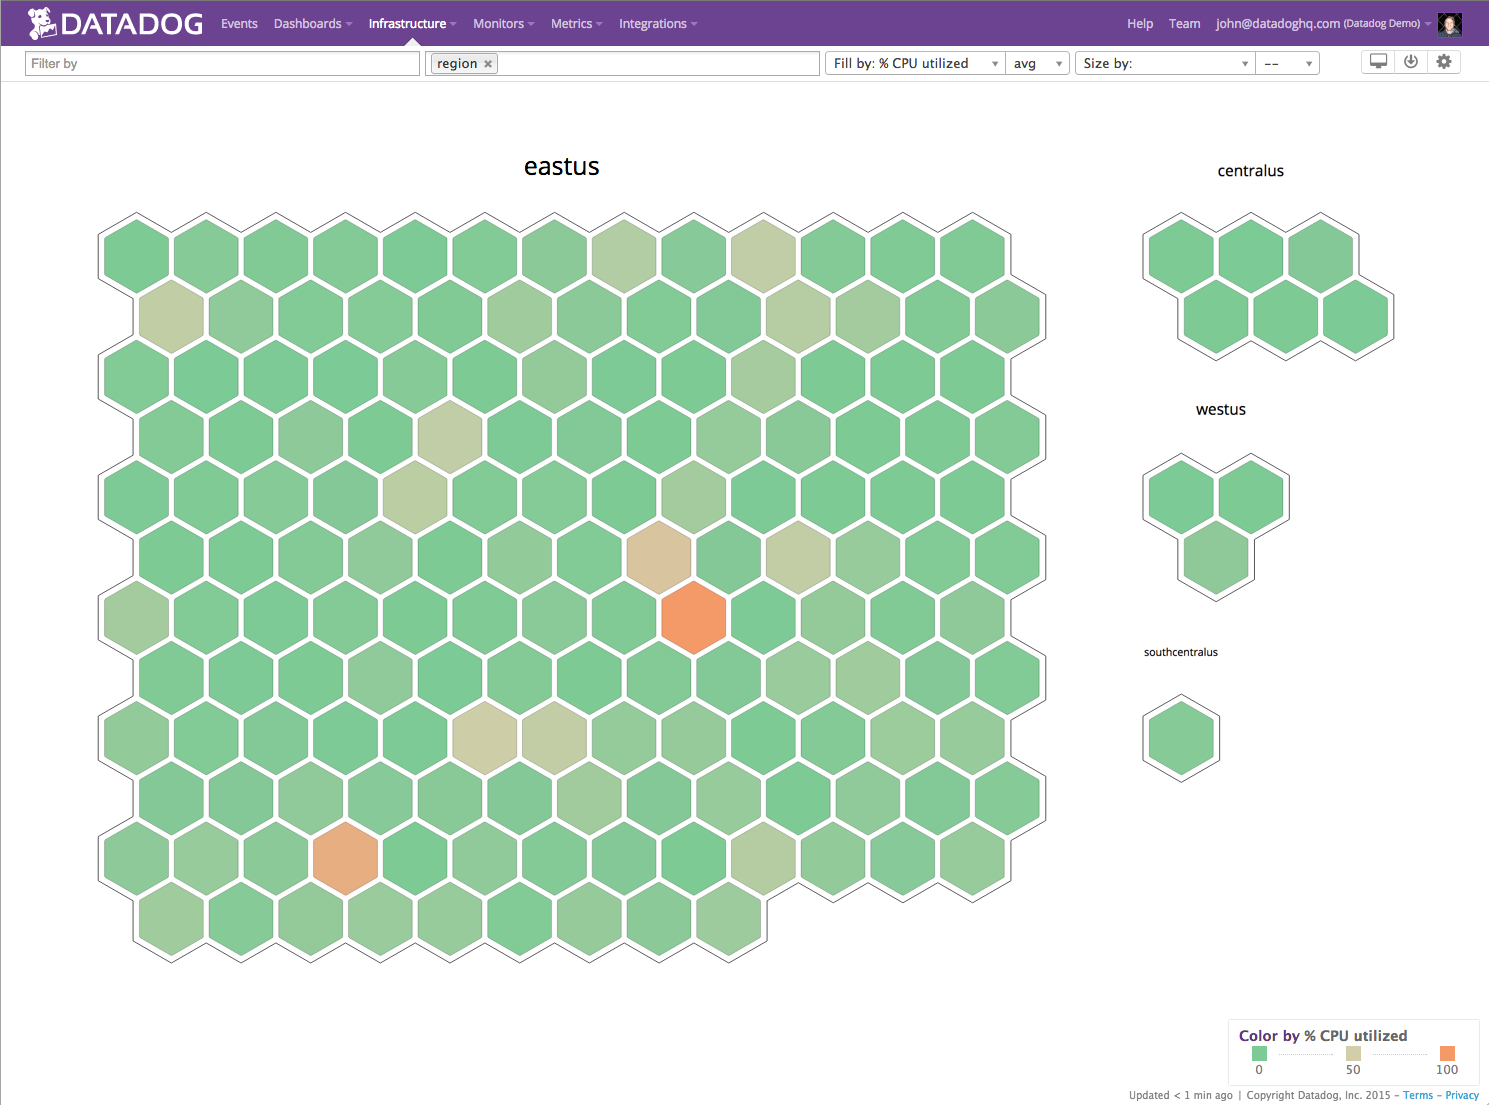Image resolution: width=1489 pixels, height=1105 pixels.
Task: Click the Help link
Action: tap(1140, 24)
